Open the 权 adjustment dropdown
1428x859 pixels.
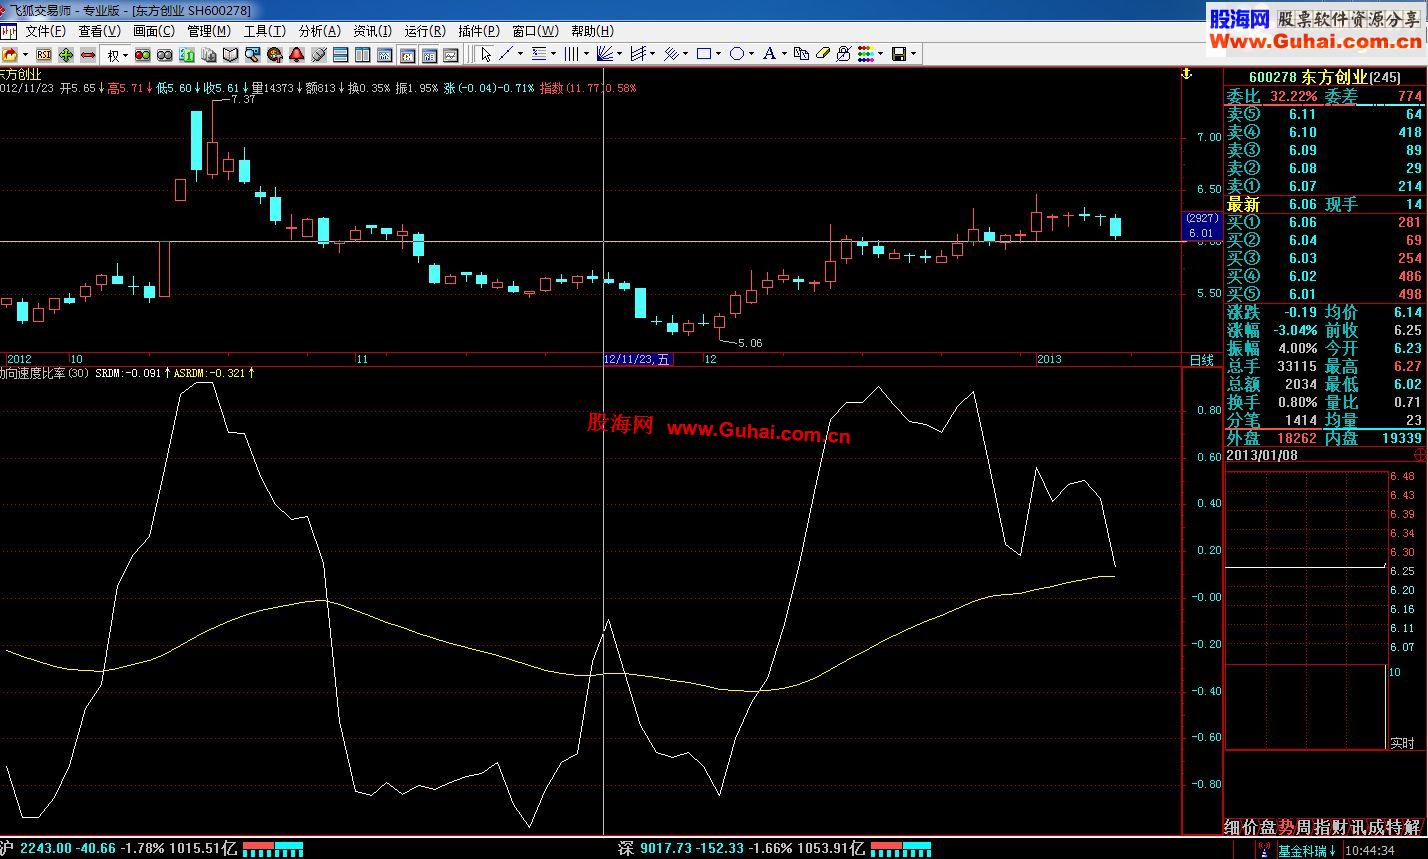[117, 54]
